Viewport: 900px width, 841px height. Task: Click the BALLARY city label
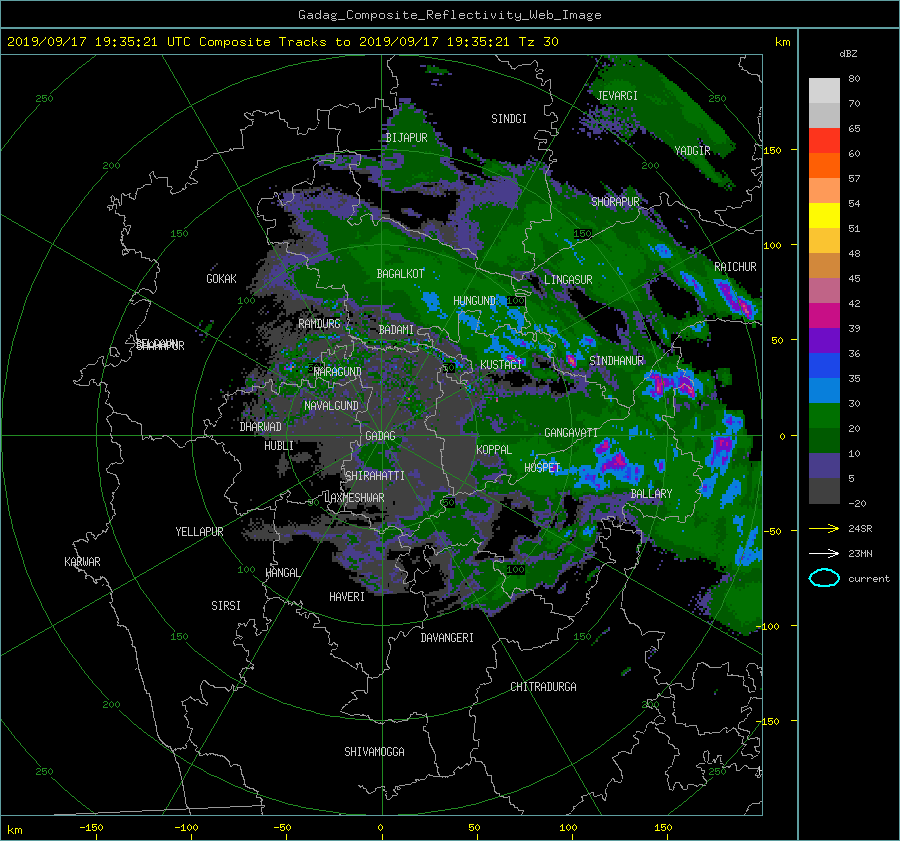tap(651, 494)
